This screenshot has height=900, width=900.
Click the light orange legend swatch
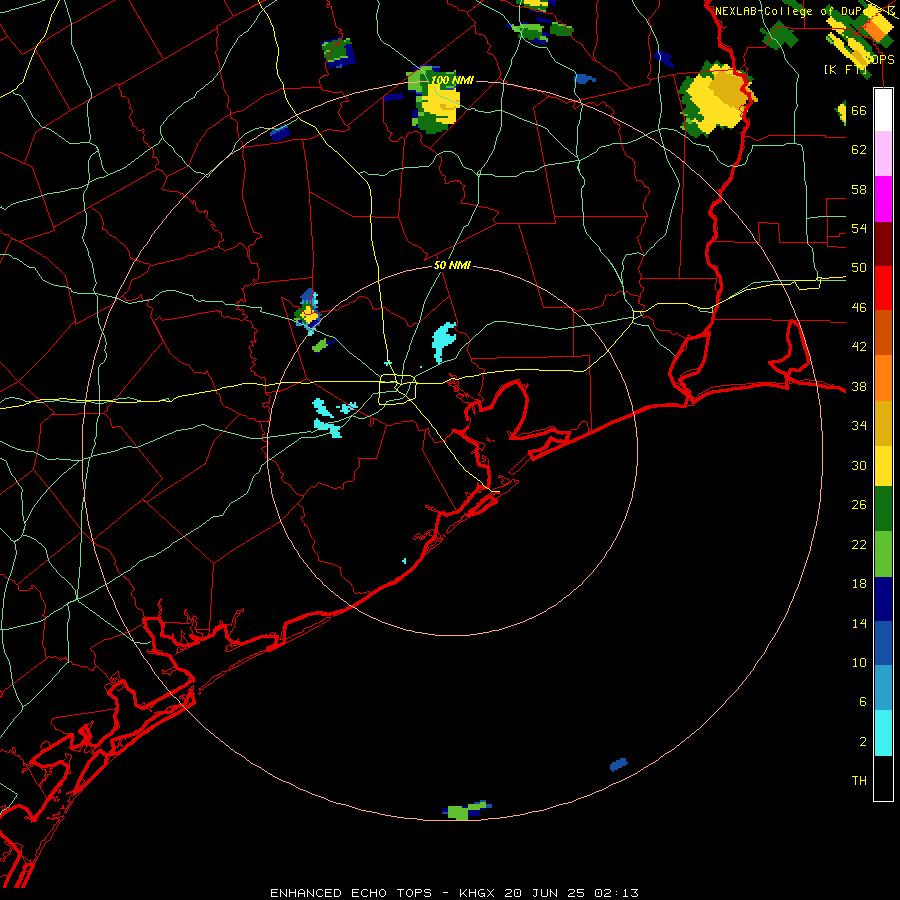(x=883, y=377)
